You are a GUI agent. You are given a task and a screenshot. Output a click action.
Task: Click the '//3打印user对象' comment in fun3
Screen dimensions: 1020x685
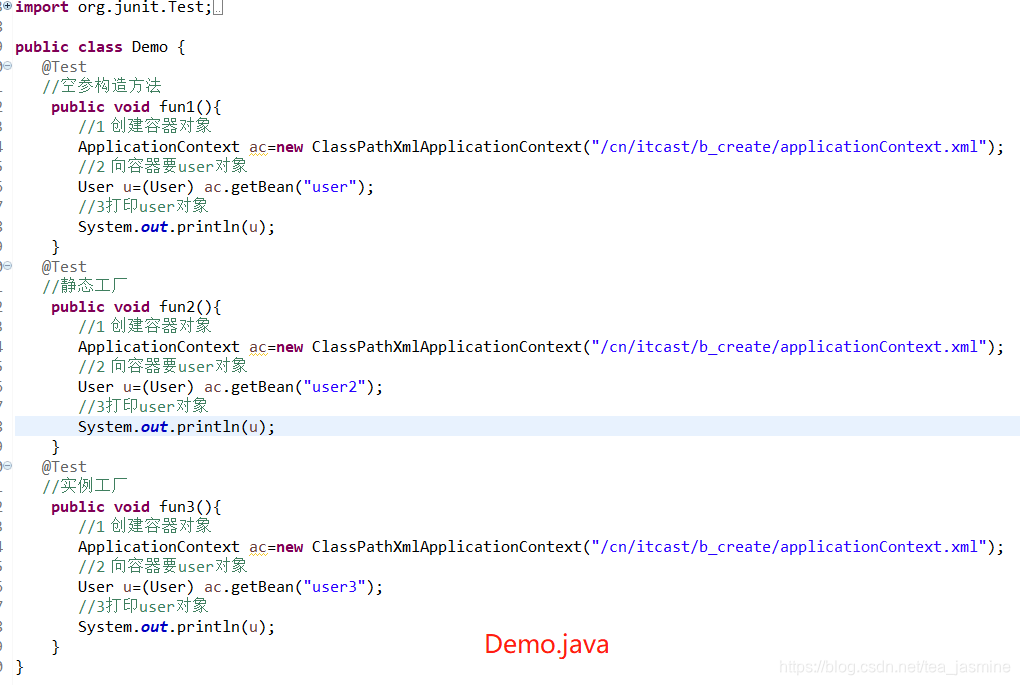pyautogui.click(x=143, y=606)
